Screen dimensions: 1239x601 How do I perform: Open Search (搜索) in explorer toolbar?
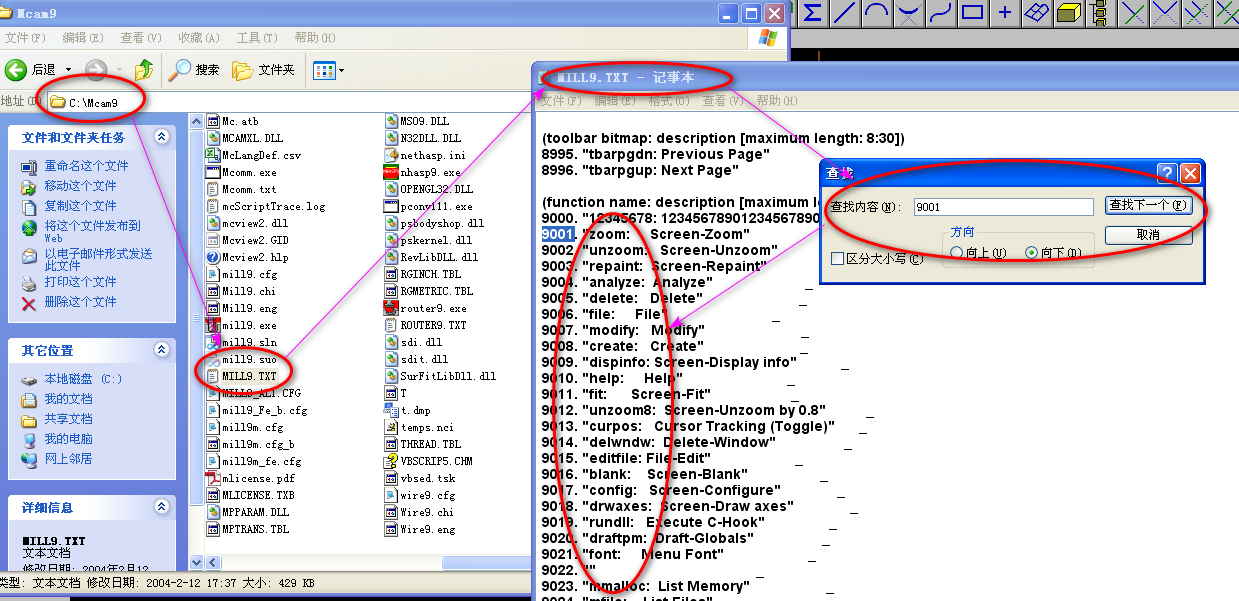[x=194, y=69]
